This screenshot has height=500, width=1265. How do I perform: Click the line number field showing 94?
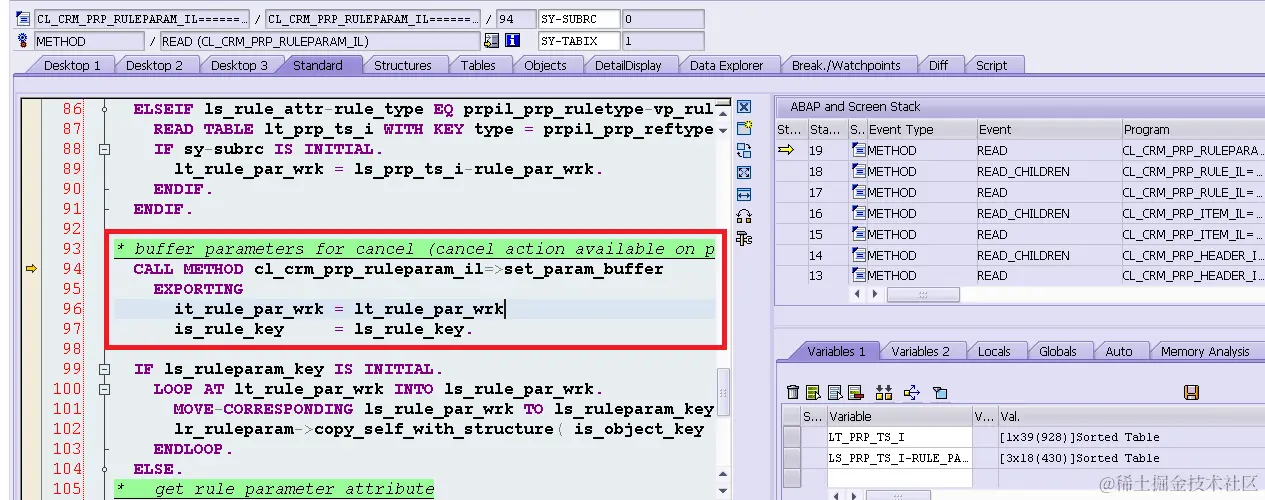514,19
